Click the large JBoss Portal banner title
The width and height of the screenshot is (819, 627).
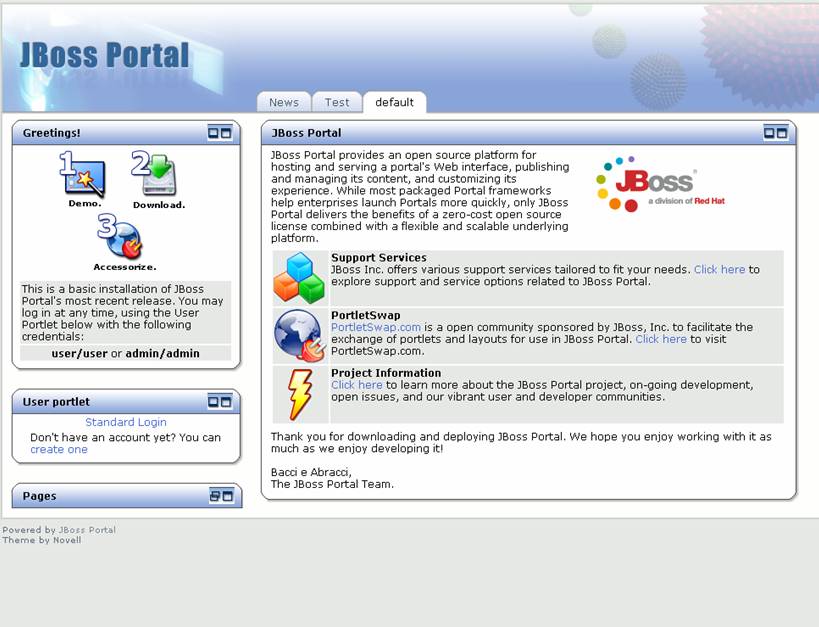[104, 55]
